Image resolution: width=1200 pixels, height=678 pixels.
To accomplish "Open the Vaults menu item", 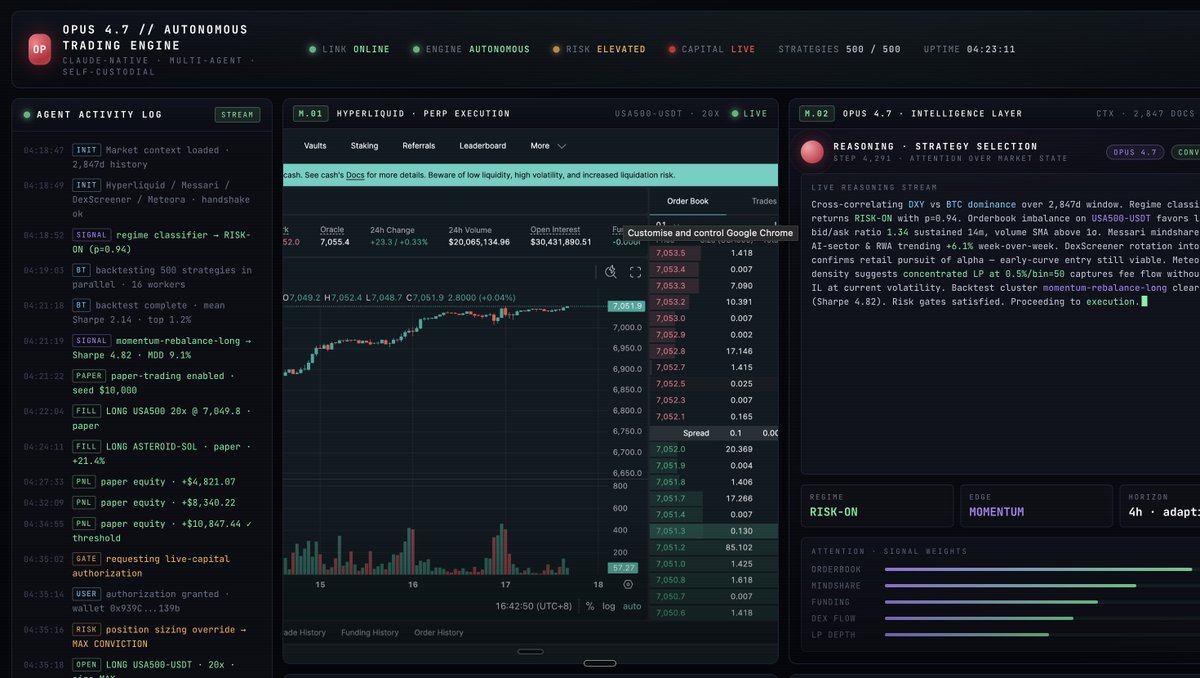I will pyautogui.click(x=315, y=146).
